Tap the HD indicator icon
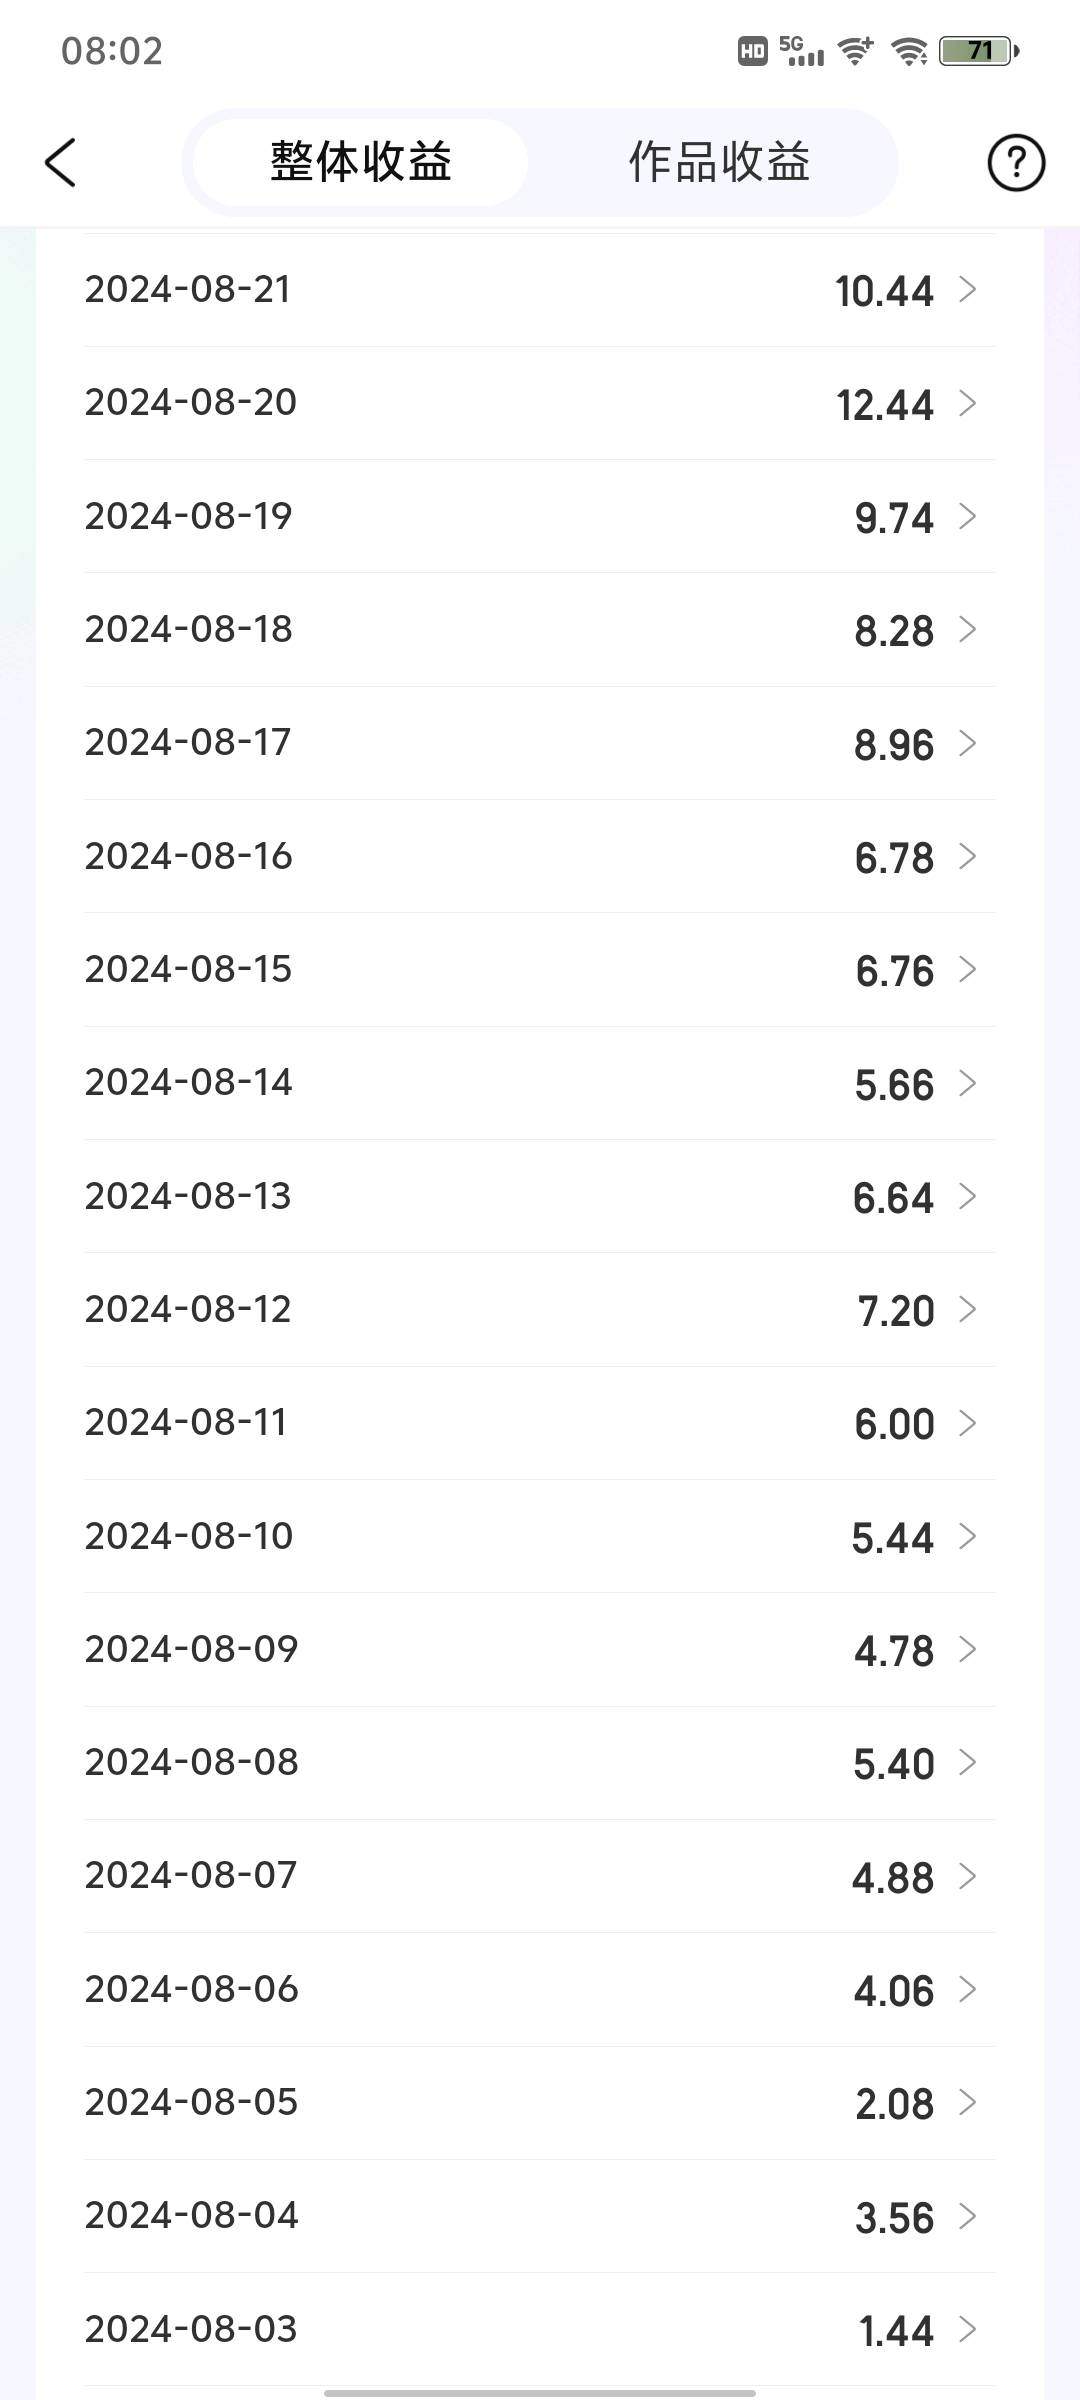Screen dimensions: 1080x2400 tap(752, 51)
